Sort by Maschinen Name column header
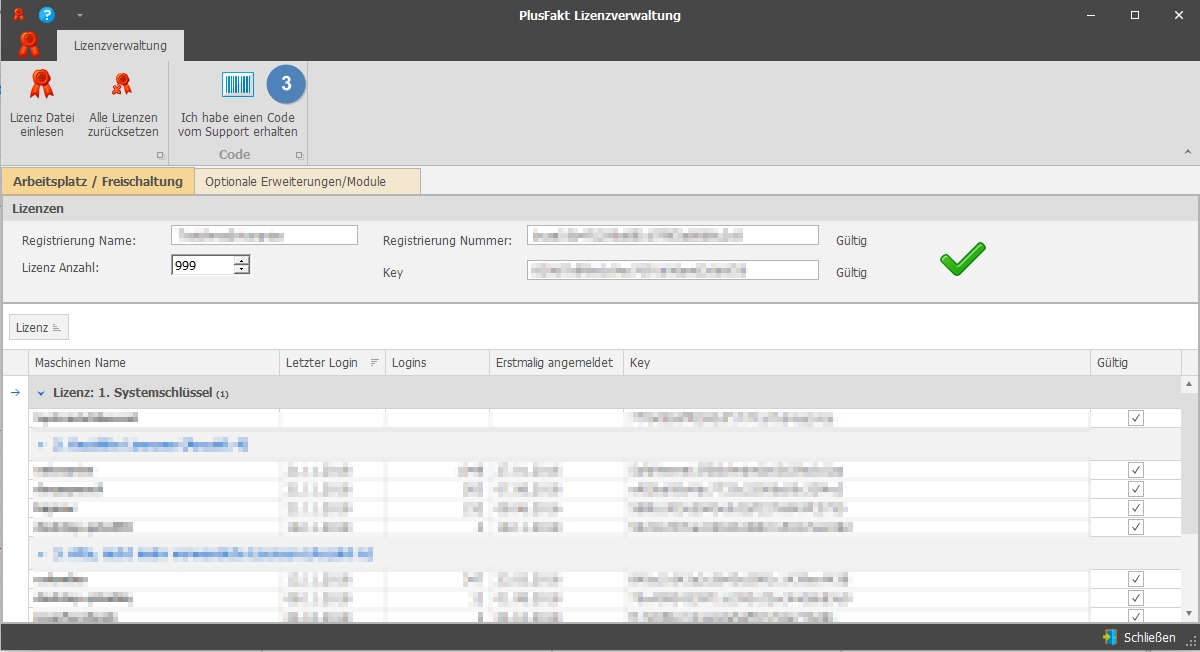 [154, 362]
